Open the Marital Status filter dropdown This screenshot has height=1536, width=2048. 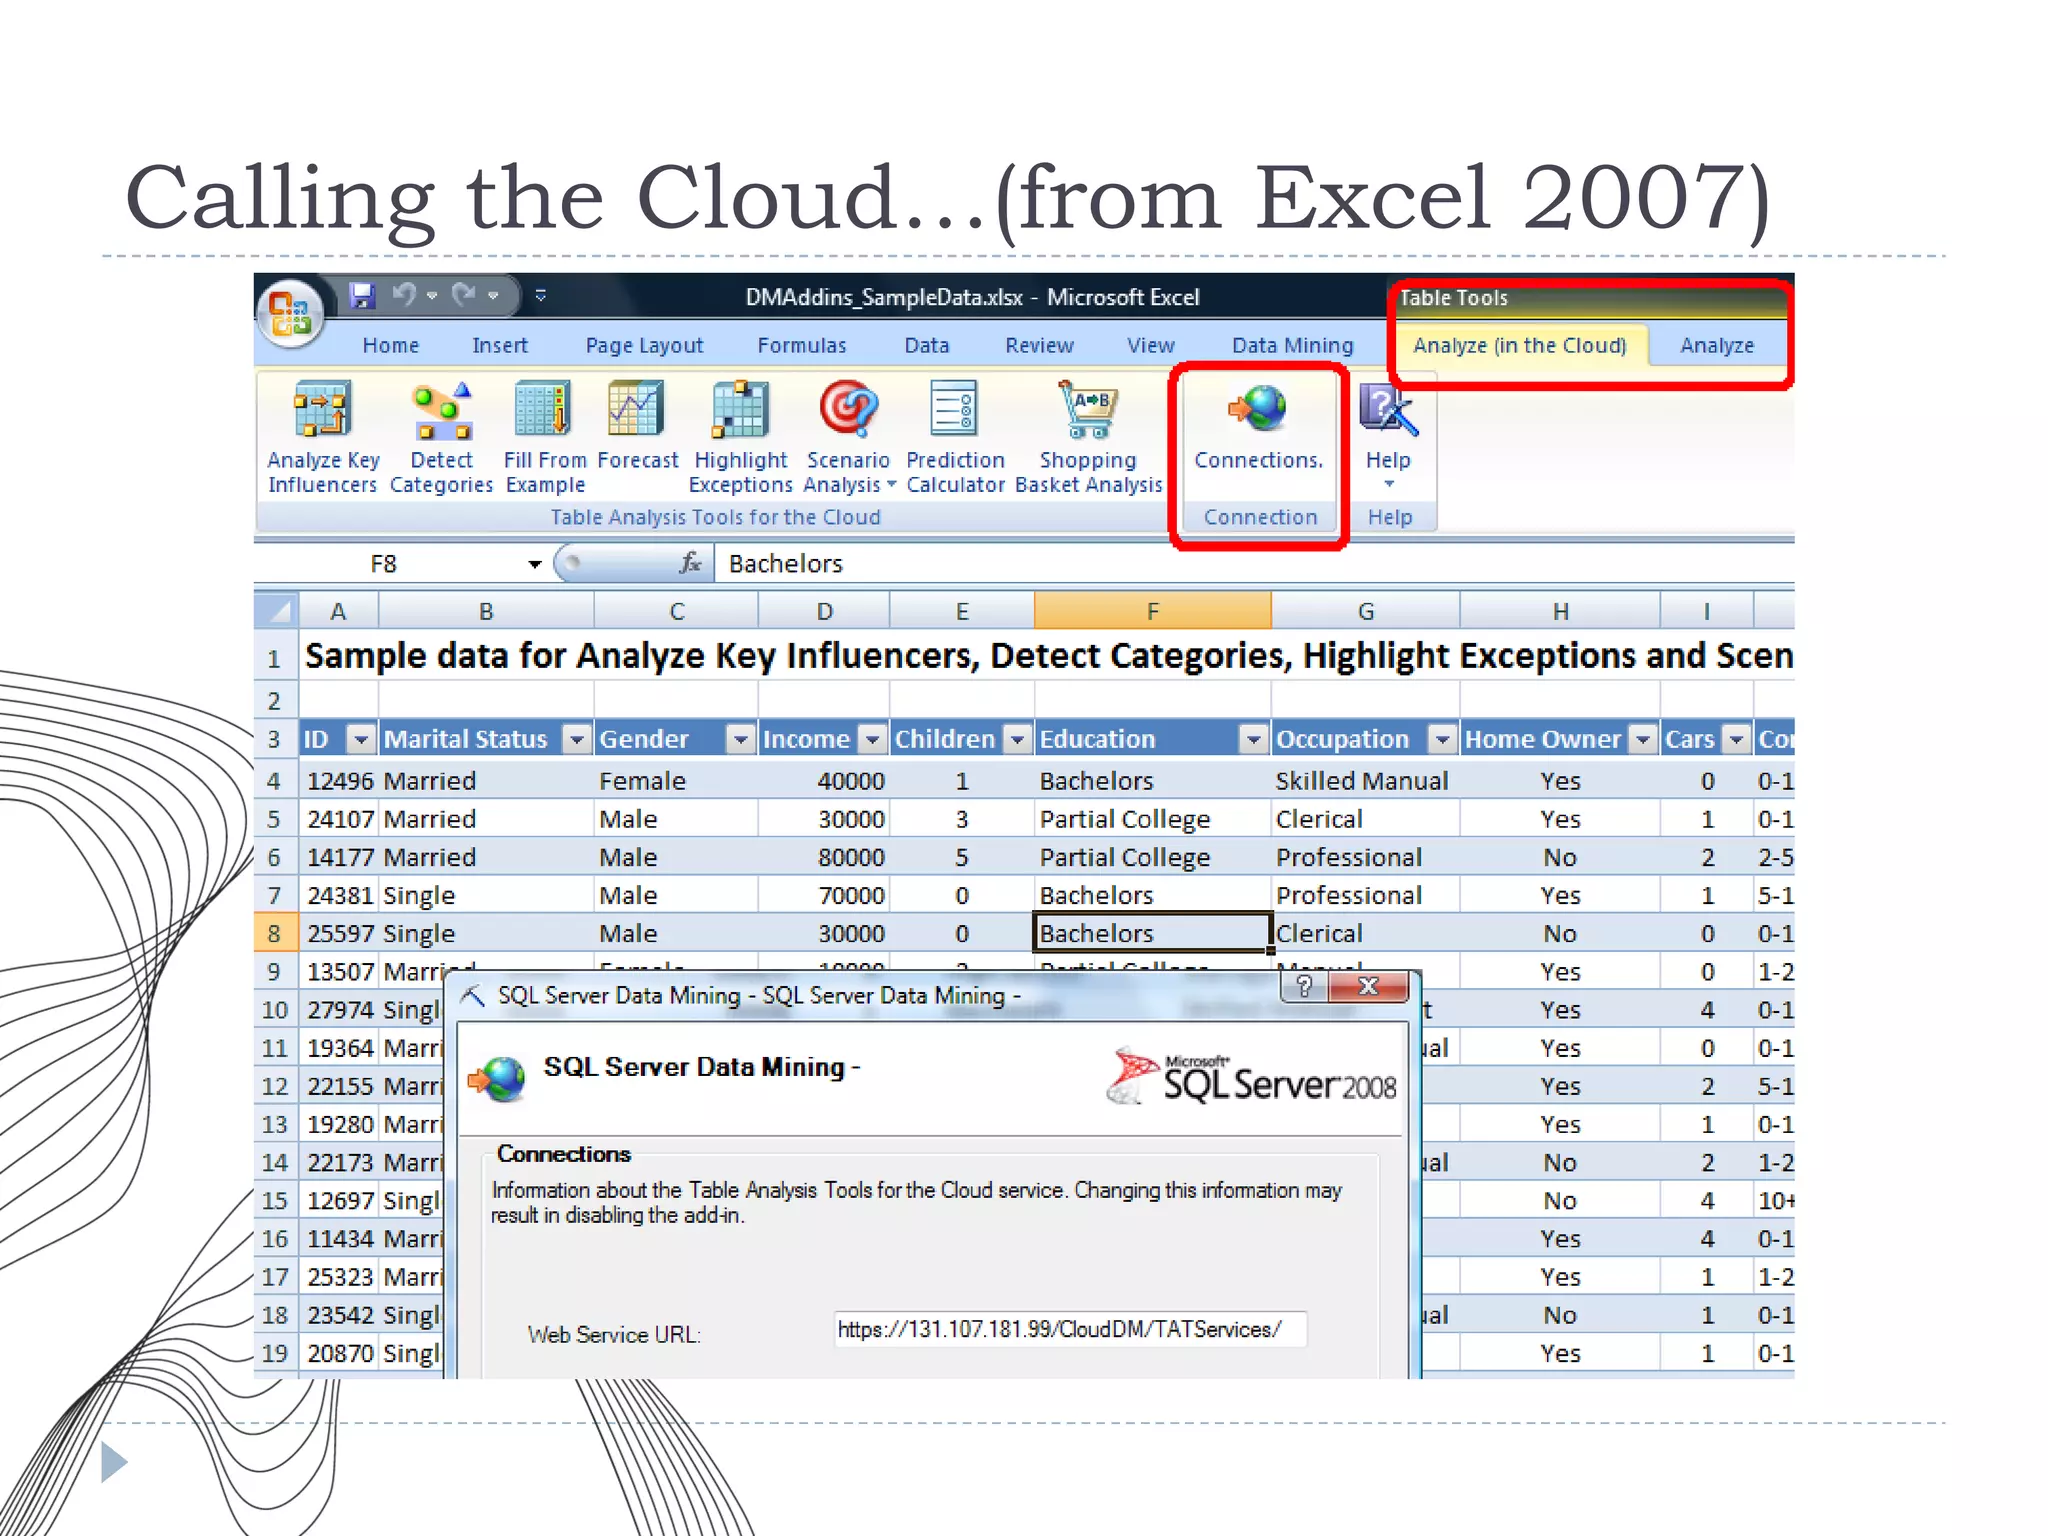point(575,739)
